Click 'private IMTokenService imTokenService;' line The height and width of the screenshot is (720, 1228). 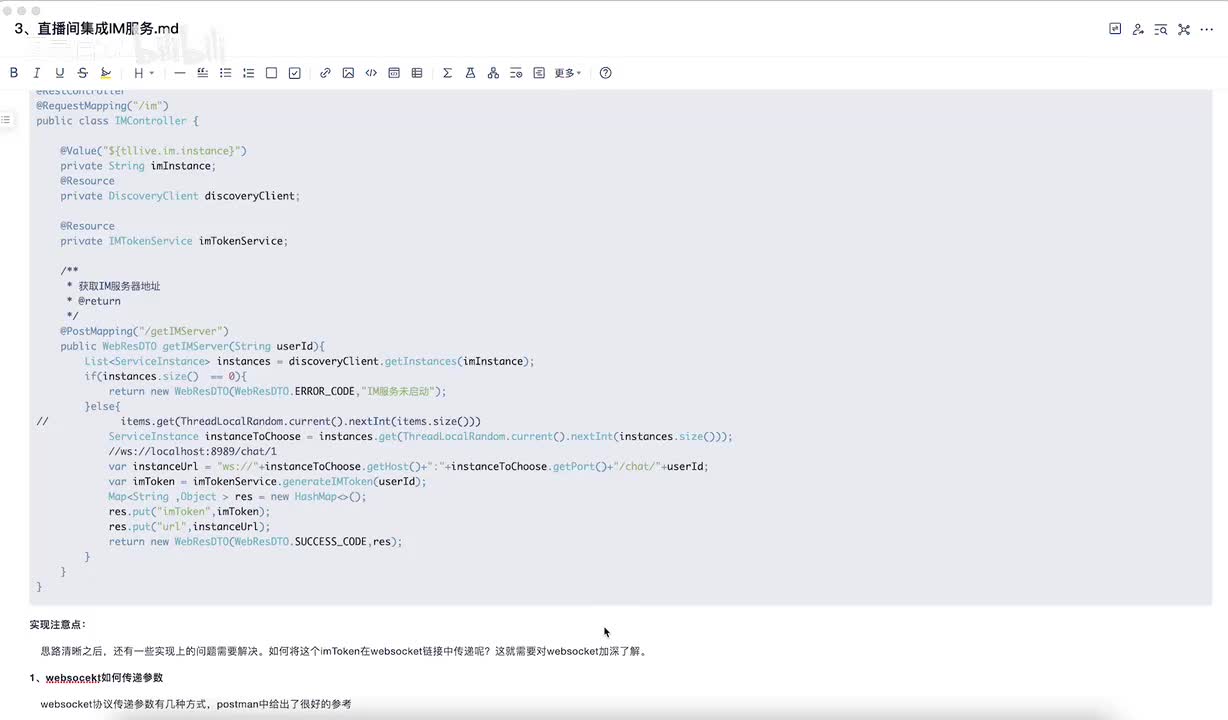174,241
